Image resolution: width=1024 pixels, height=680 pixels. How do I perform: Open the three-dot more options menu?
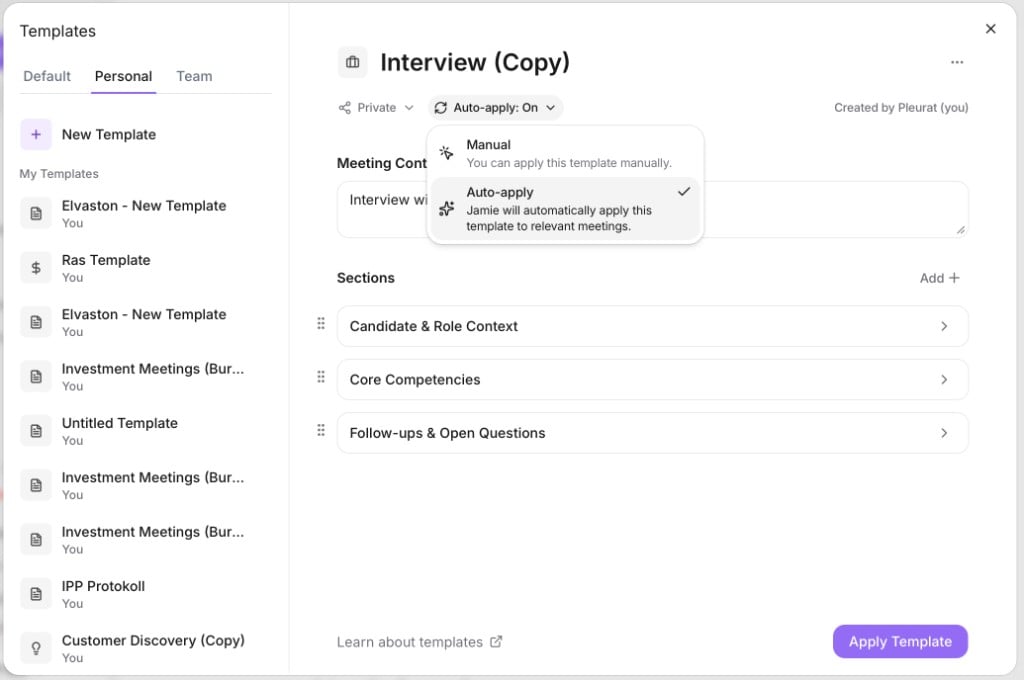coord(957,62)
